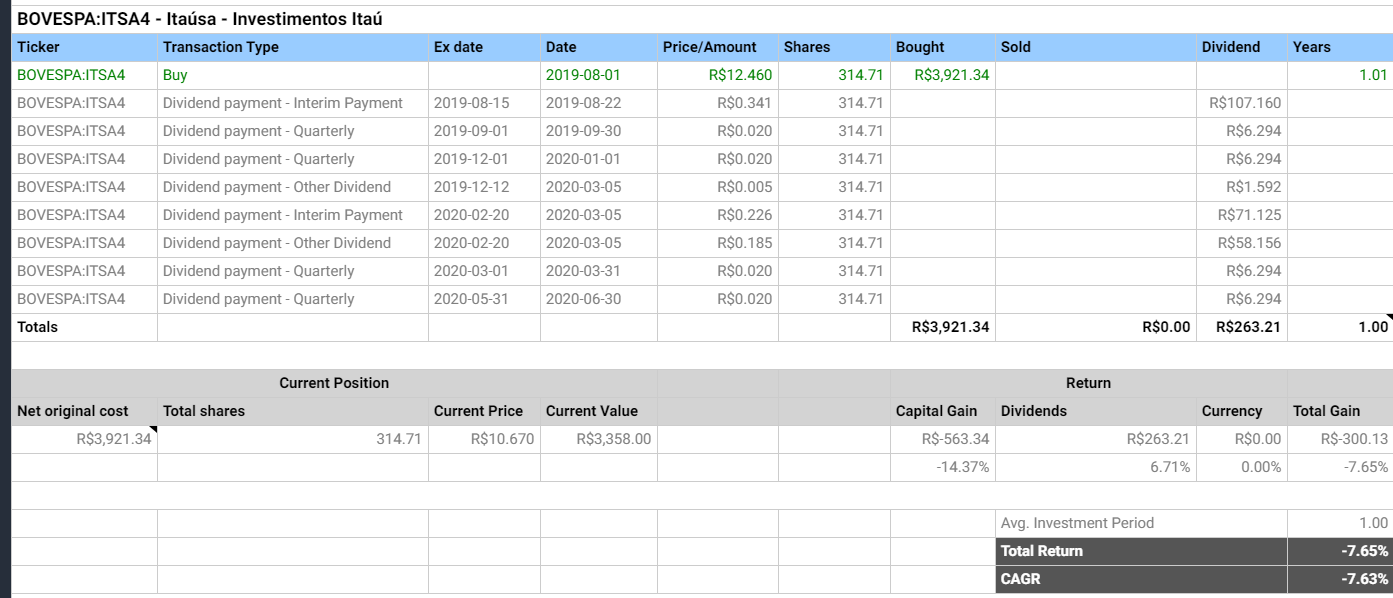Select the ex date '2019-12-12' cell
Image resolution: width=1393 pixels, height=598 pixels.
tap(485, 187)
